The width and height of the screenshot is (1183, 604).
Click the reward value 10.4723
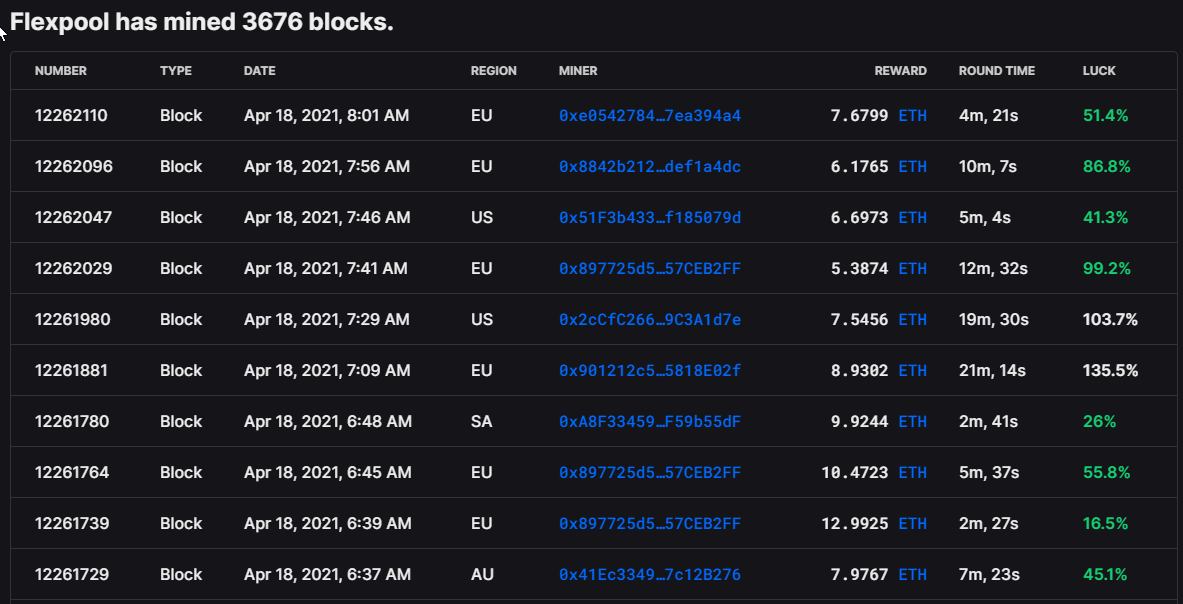[855, 473]
